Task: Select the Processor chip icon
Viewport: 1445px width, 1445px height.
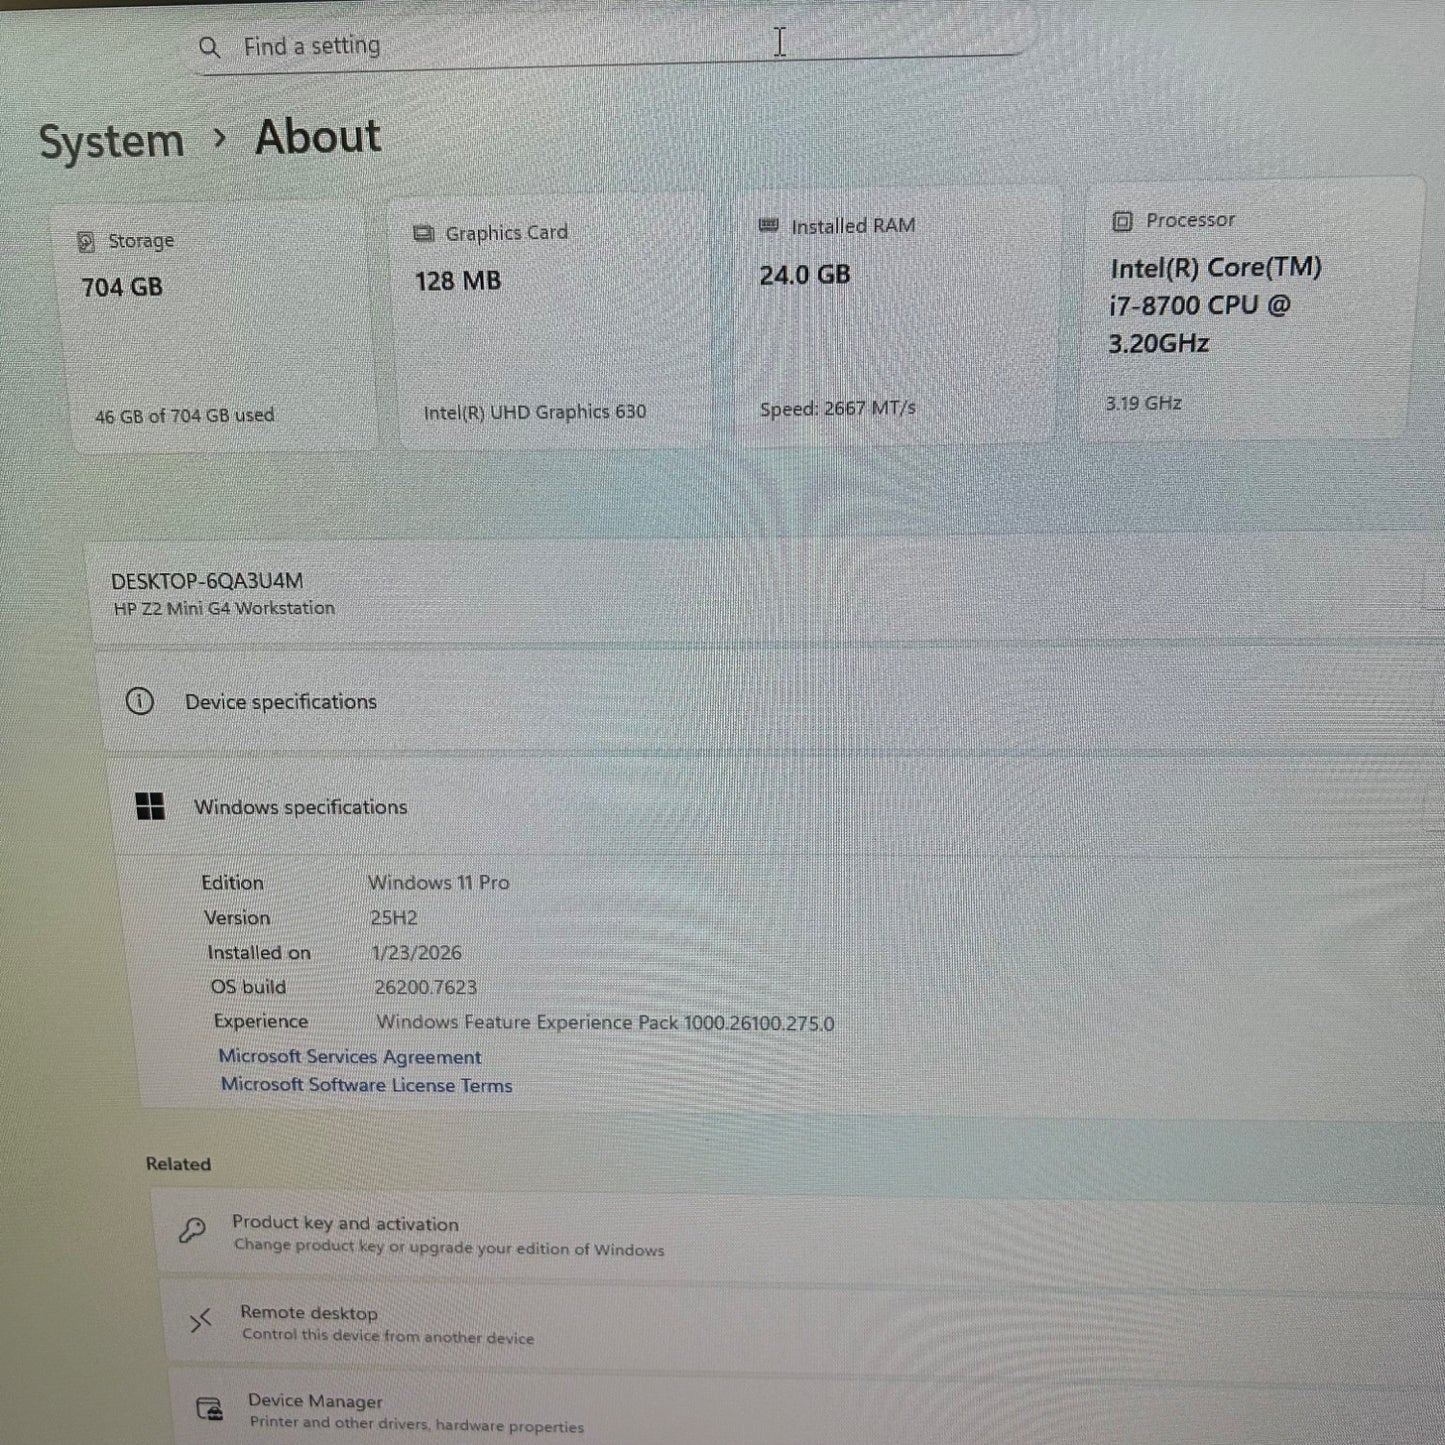Action: 1122,219
